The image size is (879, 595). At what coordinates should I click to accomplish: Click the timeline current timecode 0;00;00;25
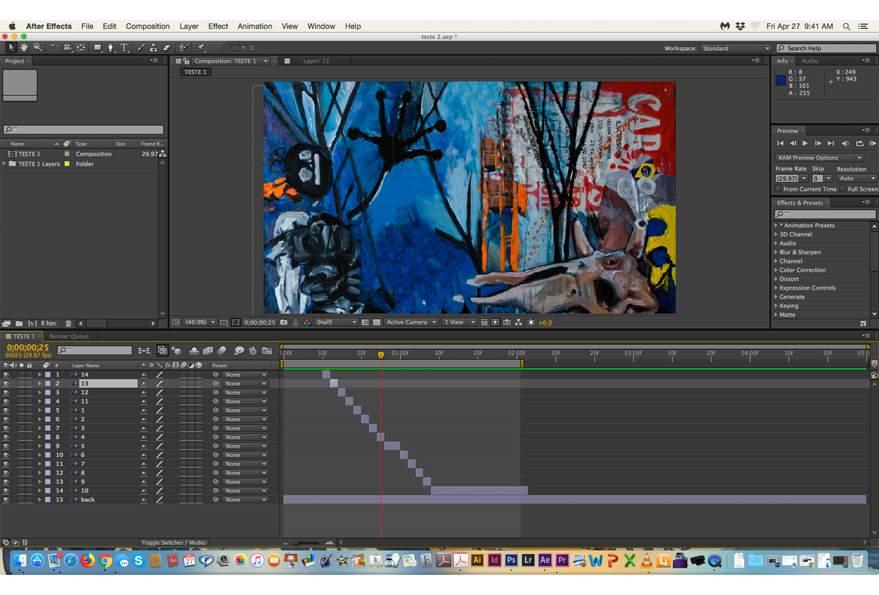pyautogui.click(x=27, y=348)
